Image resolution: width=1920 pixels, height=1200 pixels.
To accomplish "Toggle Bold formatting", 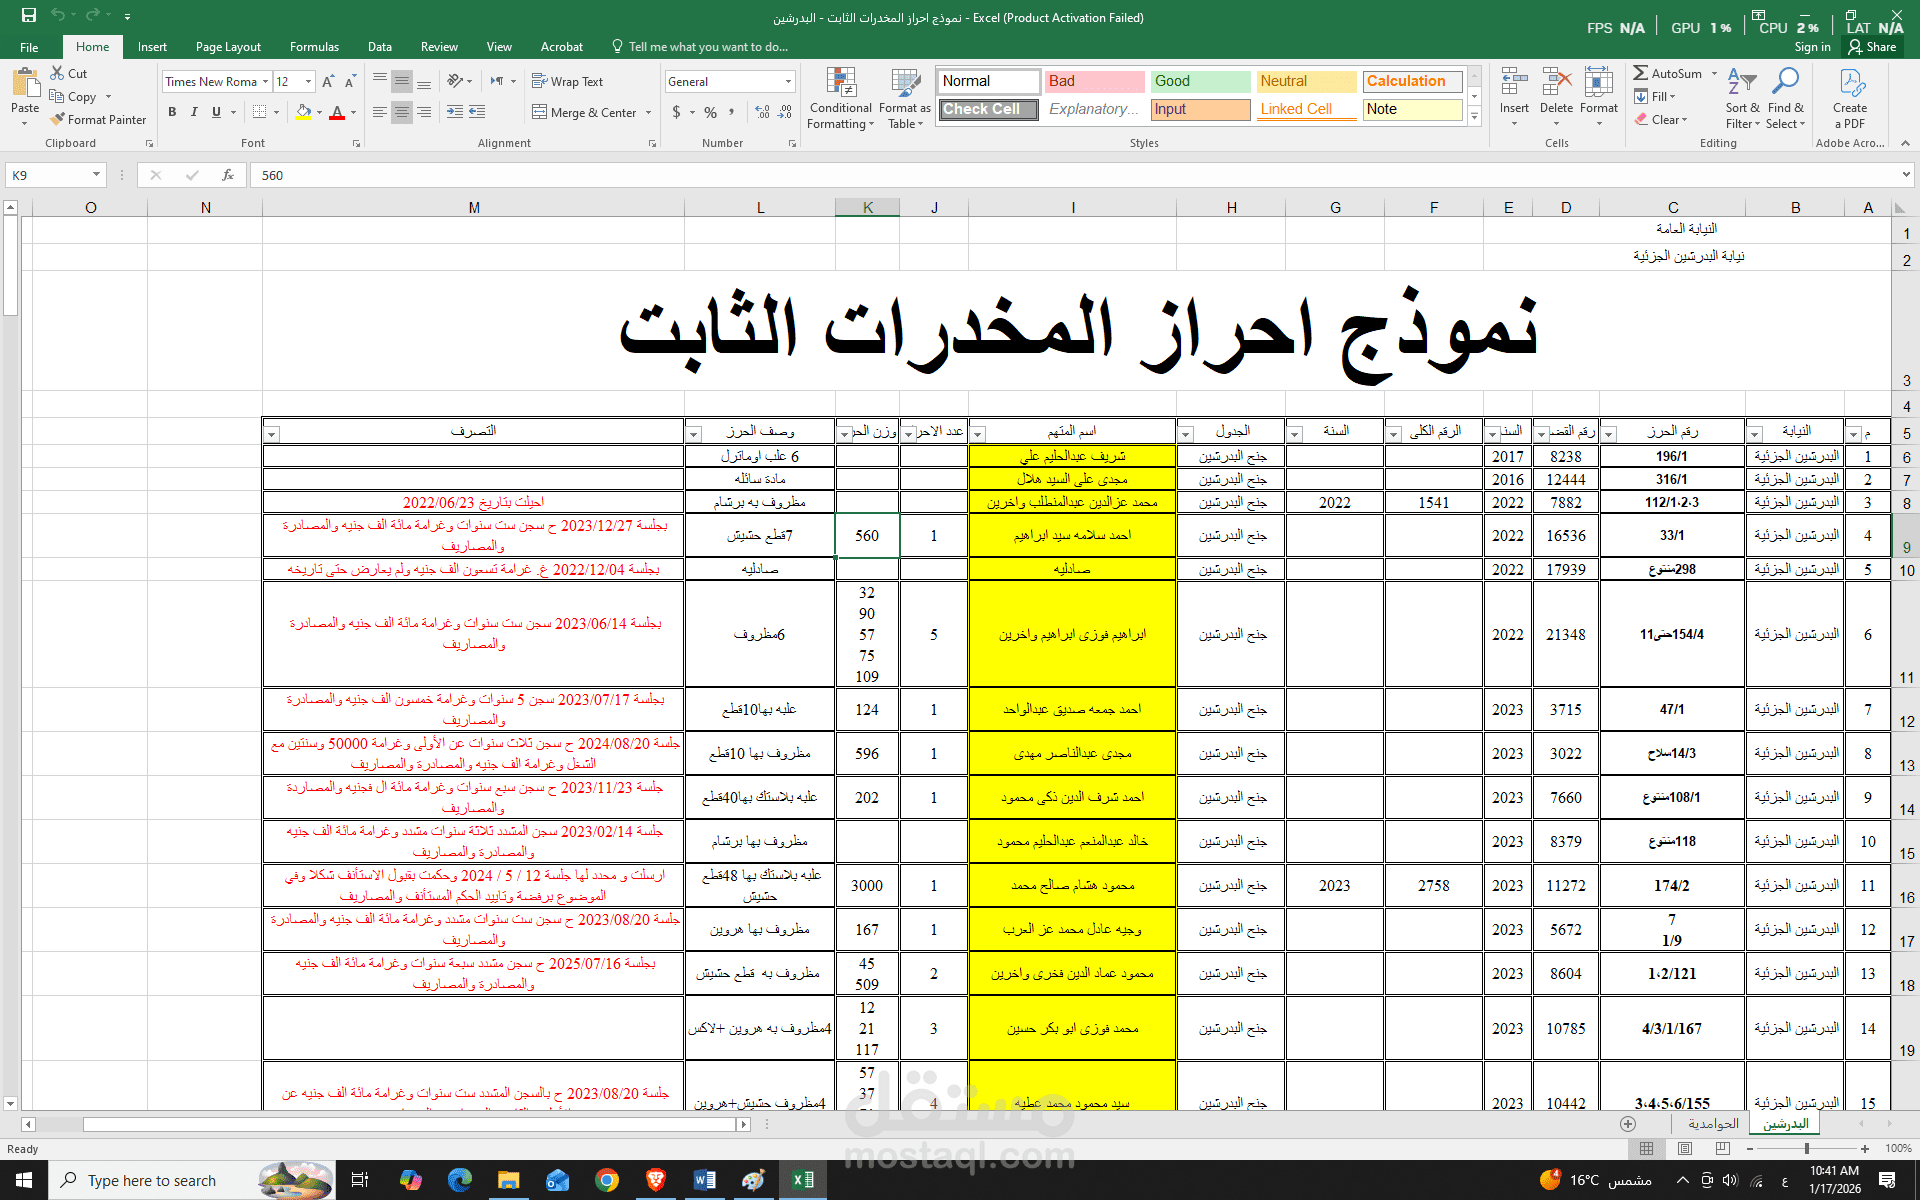I will 172,112.
